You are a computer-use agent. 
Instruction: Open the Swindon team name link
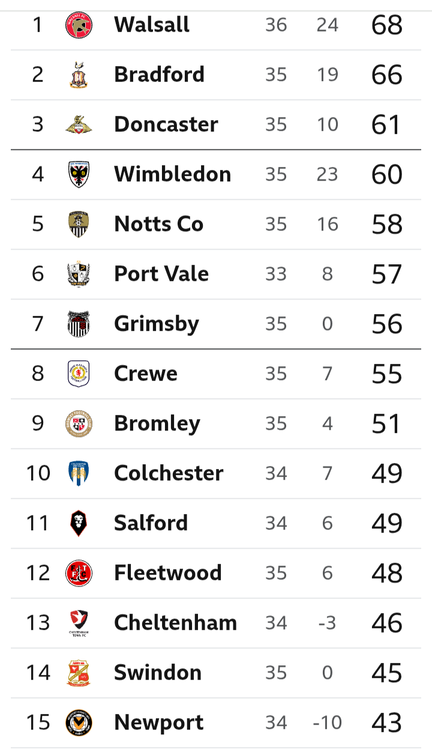157,673
